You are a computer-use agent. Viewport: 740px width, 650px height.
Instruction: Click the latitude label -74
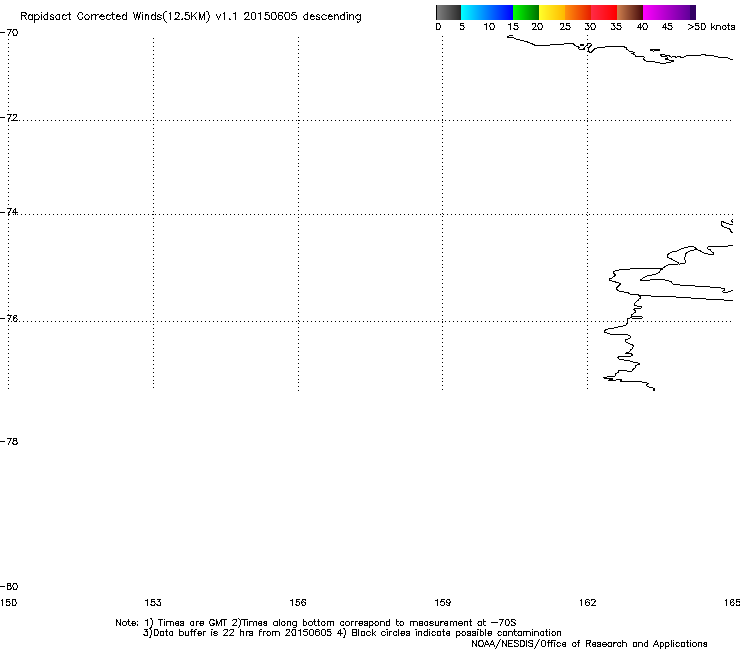point(9,211)
